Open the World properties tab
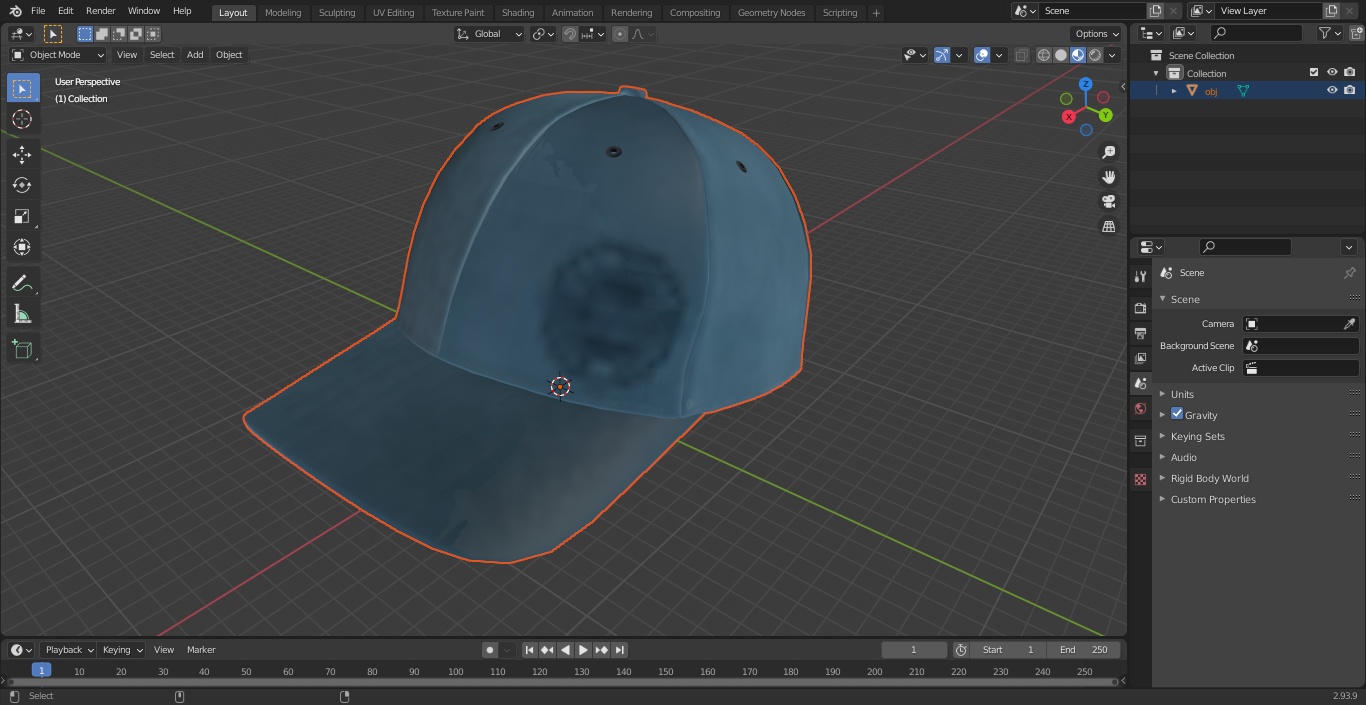The image size is (1366, 705). [x=1140, y=408]
